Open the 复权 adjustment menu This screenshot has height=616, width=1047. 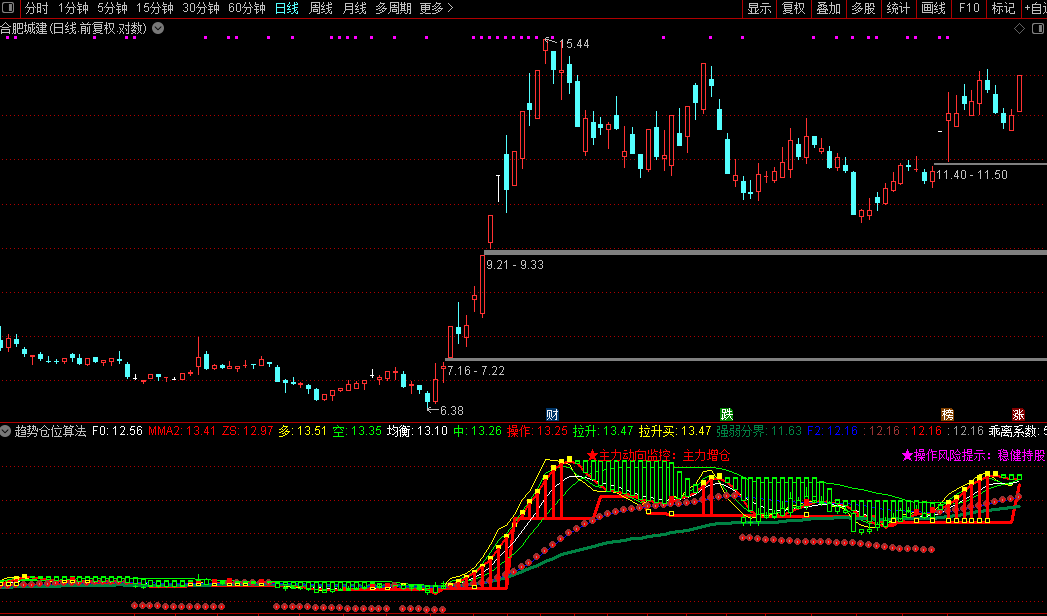[794, 8]
